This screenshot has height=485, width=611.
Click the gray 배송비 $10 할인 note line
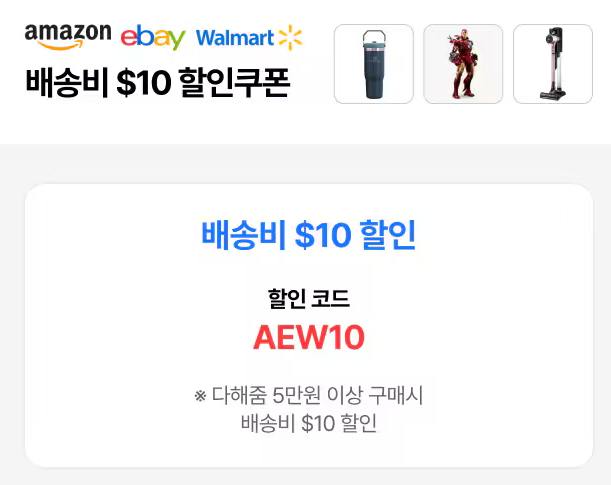(x=308, y=422)
